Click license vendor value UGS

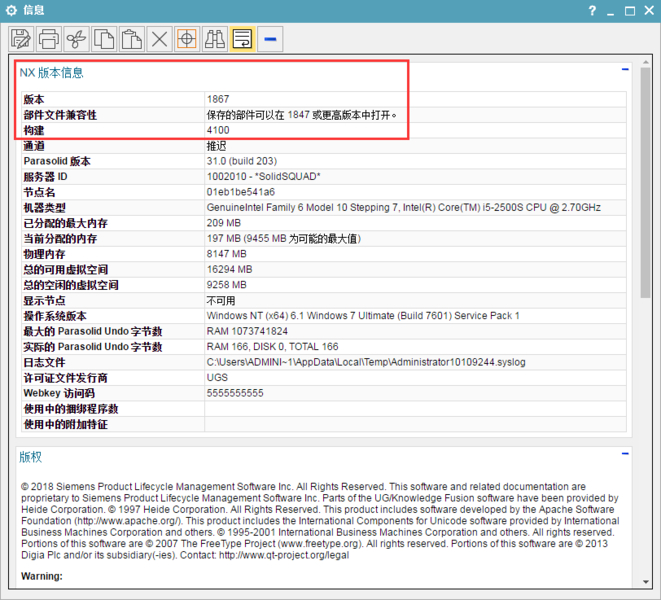(217, 377)
